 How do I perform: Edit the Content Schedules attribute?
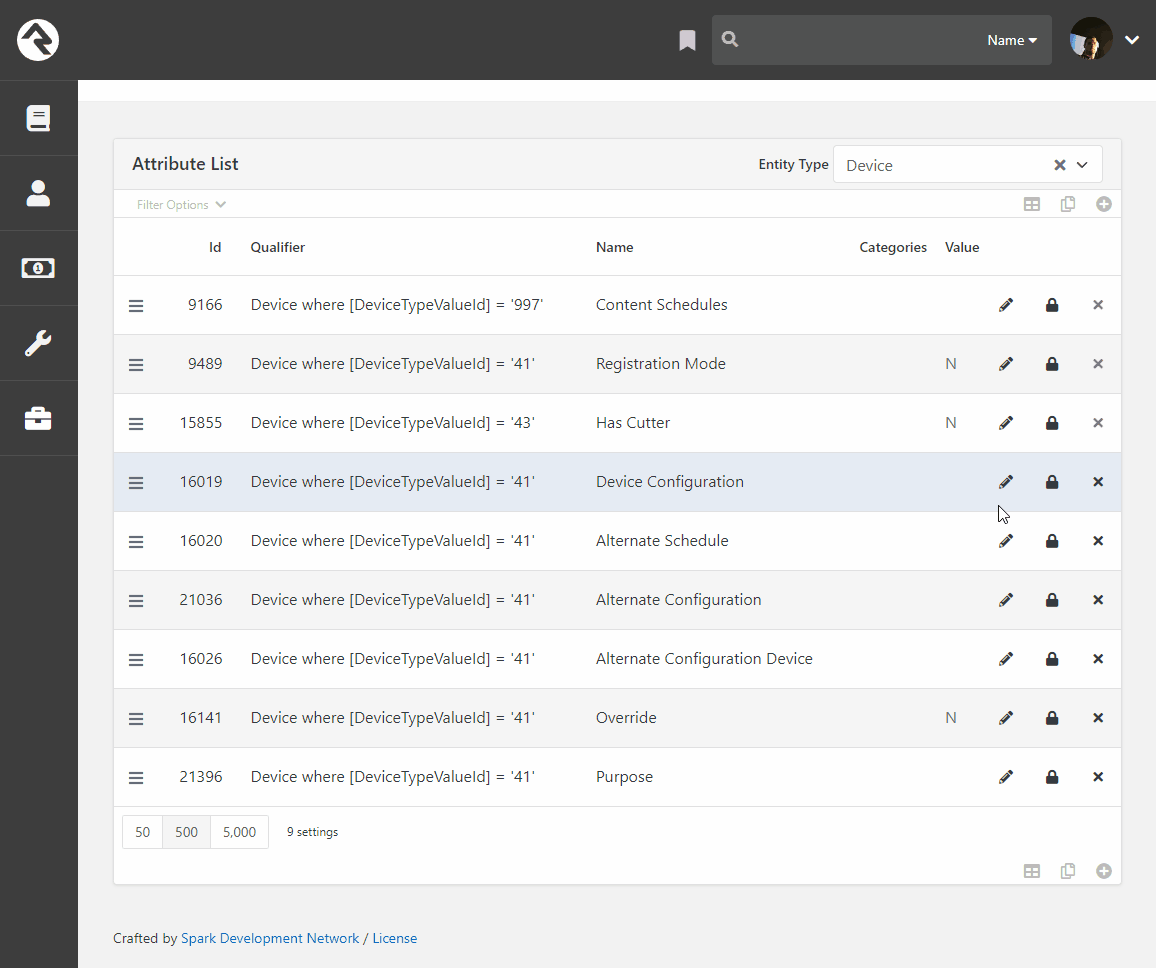[1006, 304]
